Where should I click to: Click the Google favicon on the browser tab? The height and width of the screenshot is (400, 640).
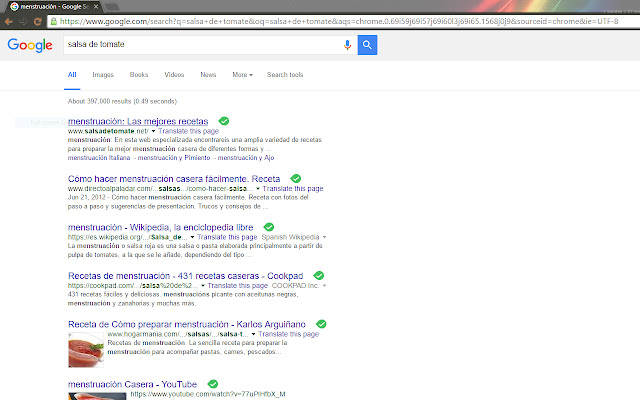click(15, 7)
